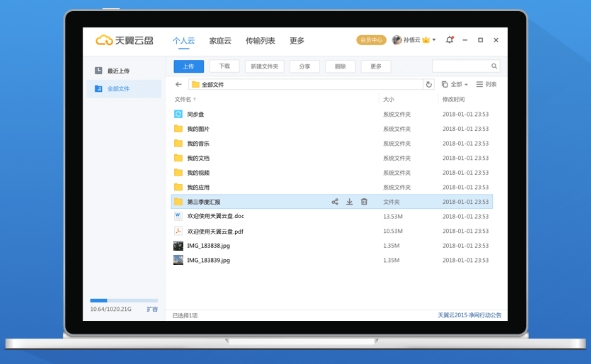Select the 同步盘 file name
Image resolution: width=591 pixels, height=364 pixels.
pos(196,114)
